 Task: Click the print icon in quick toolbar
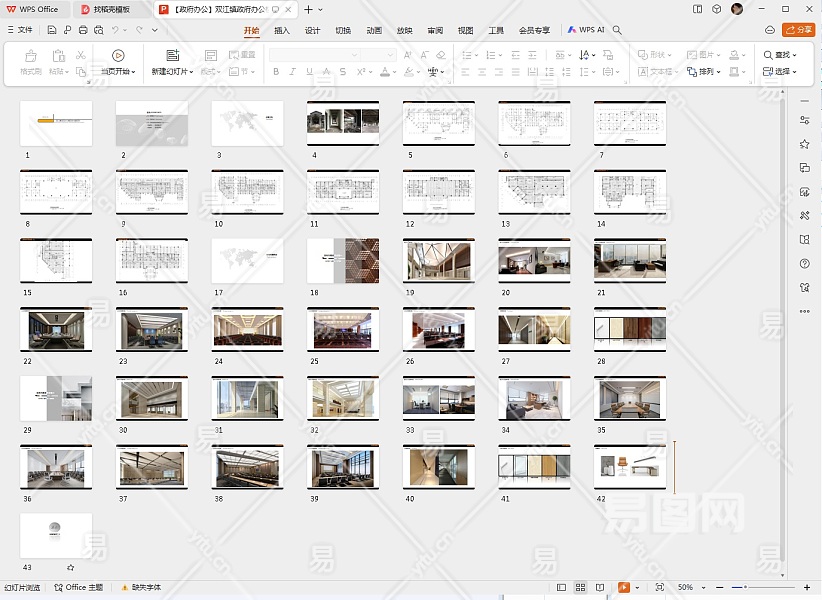[x=81, y=30]
